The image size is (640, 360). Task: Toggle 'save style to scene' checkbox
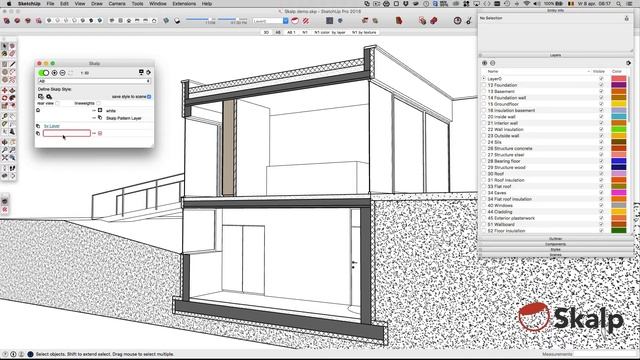click(149, 97)
